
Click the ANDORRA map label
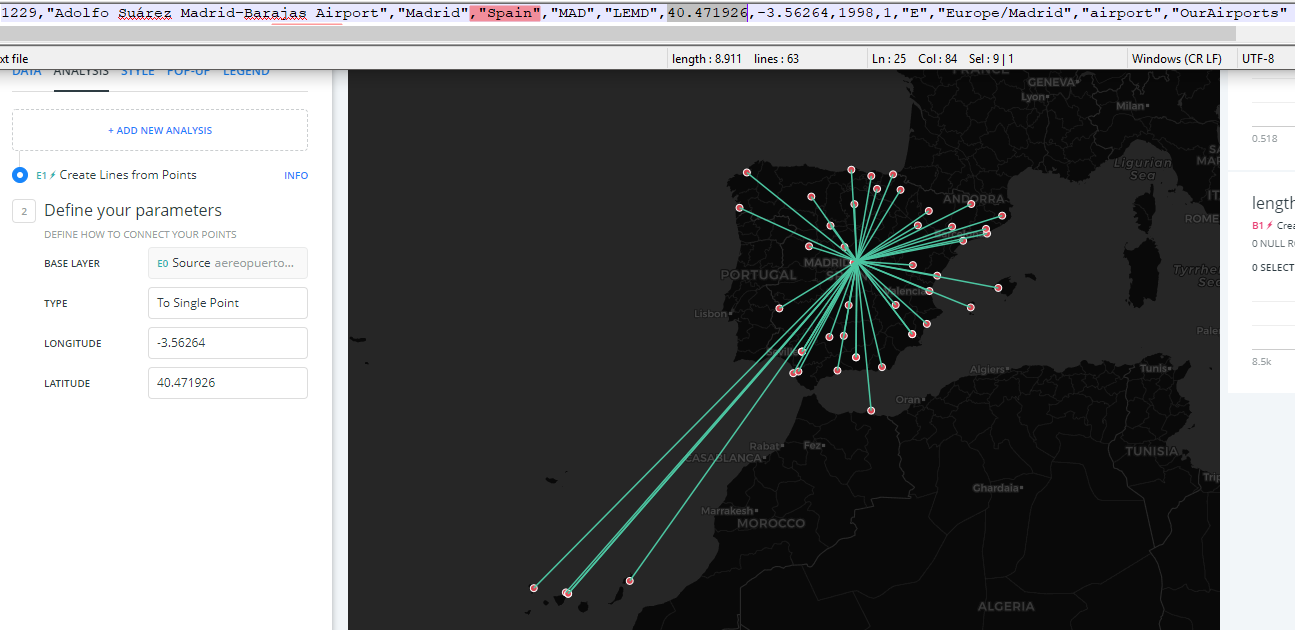click(973, 199)
